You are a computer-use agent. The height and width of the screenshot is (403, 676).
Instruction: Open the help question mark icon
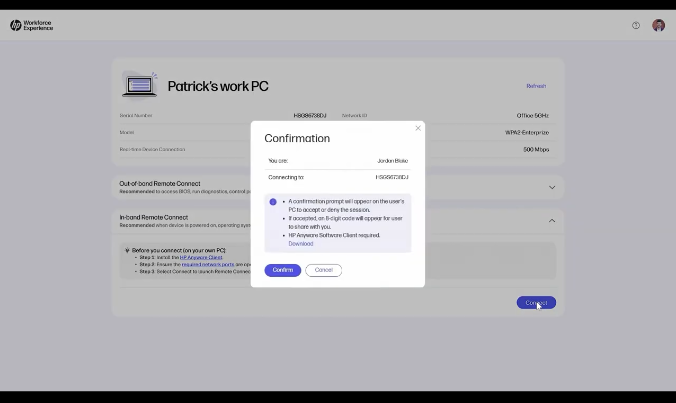click(x=635, y=25)
